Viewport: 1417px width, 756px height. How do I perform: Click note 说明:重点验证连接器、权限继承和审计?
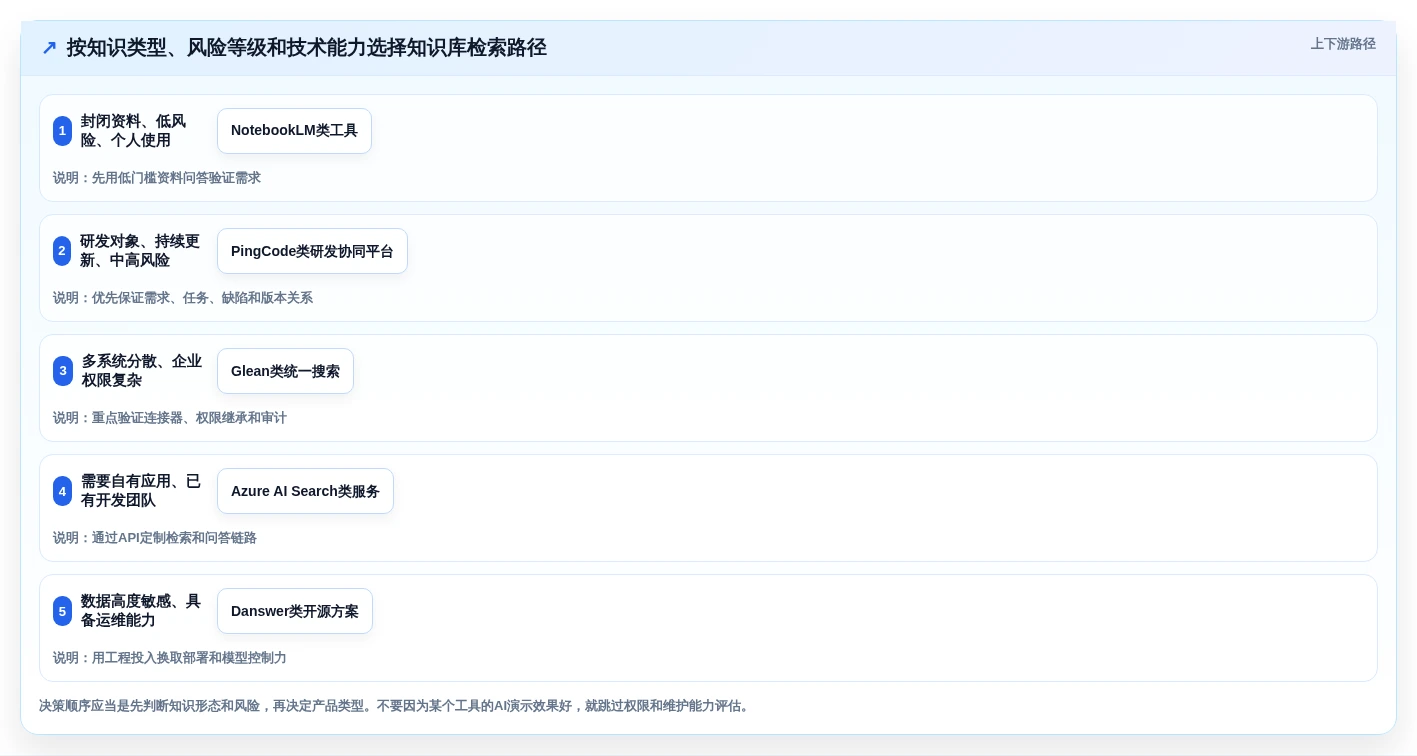(170, 418)
